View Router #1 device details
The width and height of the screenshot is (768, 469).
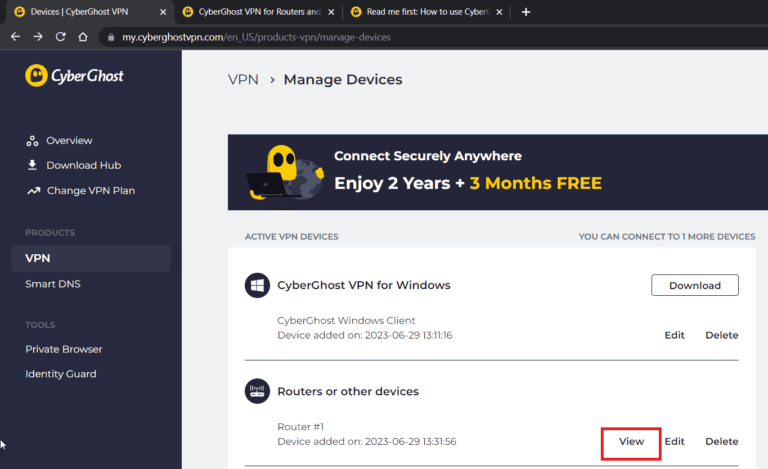pos(631,441)
